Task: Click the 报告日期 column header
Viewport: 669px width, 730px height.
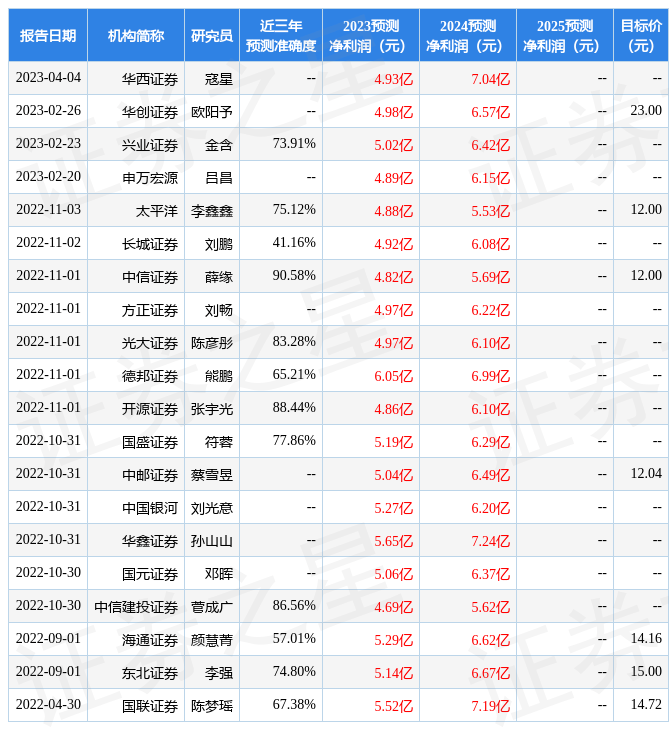Action: 48,35
